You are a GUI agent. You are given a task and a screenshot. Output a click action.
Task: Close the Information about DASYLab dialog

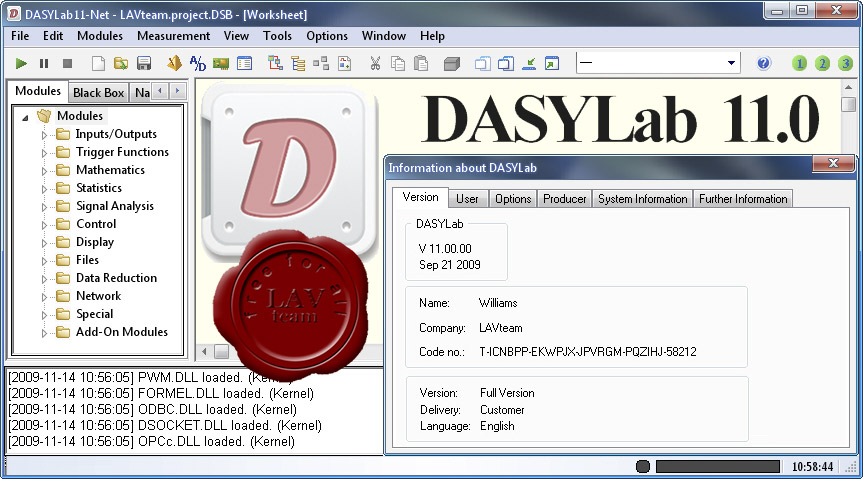point(833,163)
